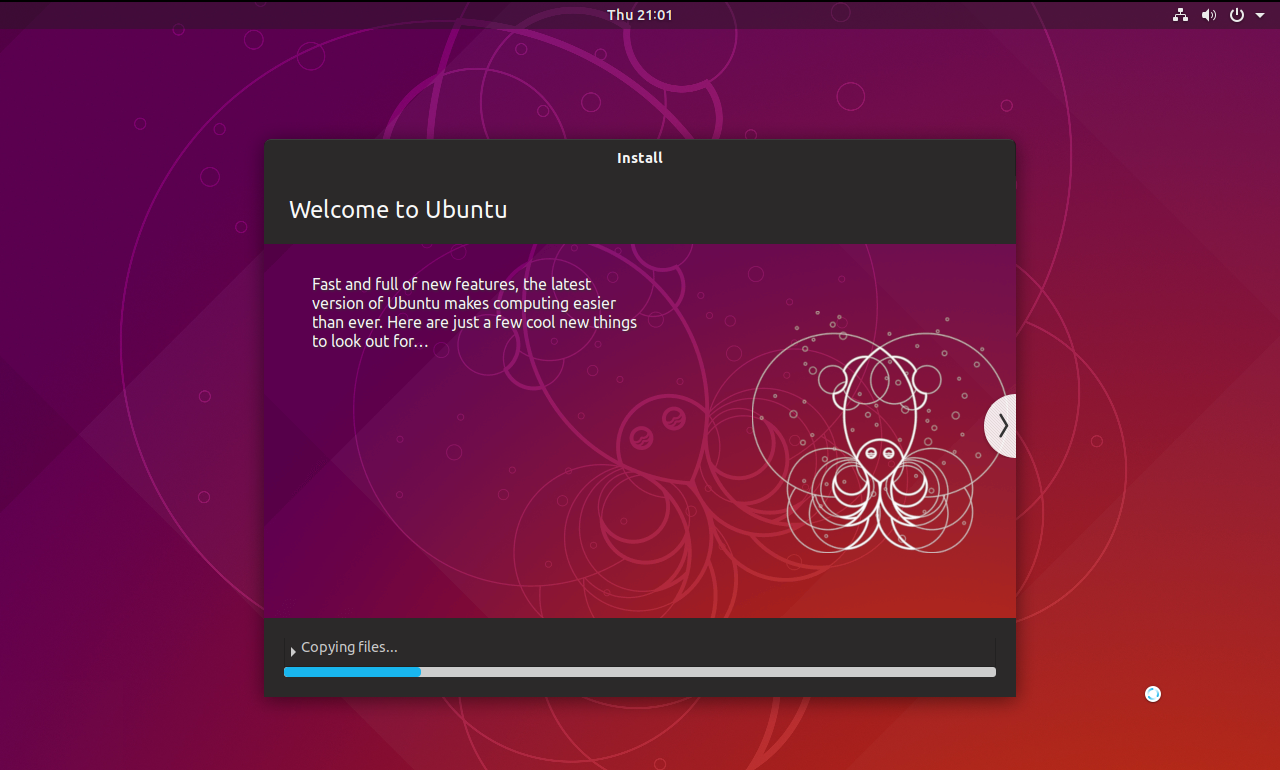
Task: Click the power icon in top bar
Action: pos(1237,15)
